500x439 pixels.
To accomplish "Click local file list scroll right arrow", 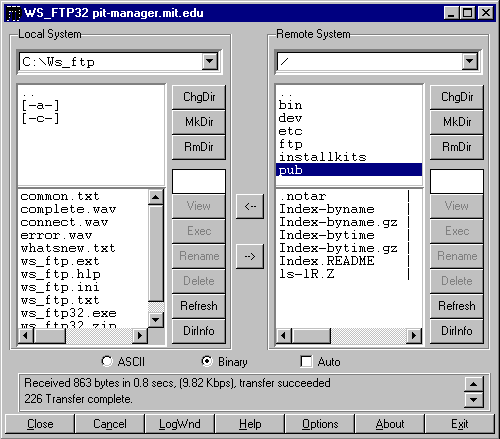I will [140, 335].
